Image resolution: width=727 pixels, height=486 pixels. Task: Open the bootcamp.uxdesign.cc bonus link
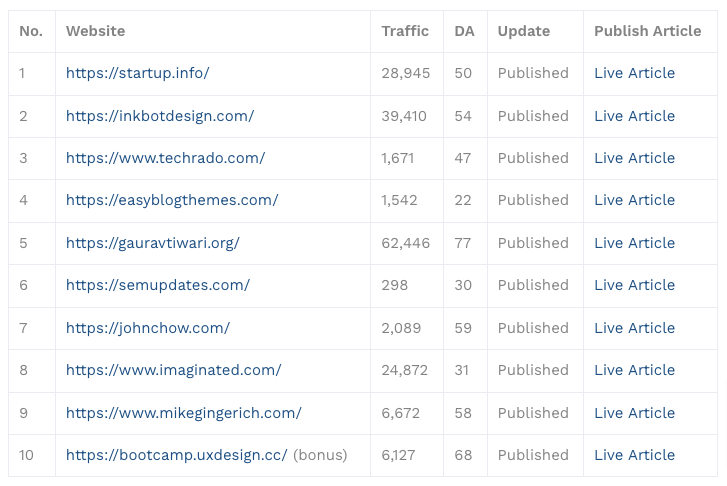coord(177,455)
